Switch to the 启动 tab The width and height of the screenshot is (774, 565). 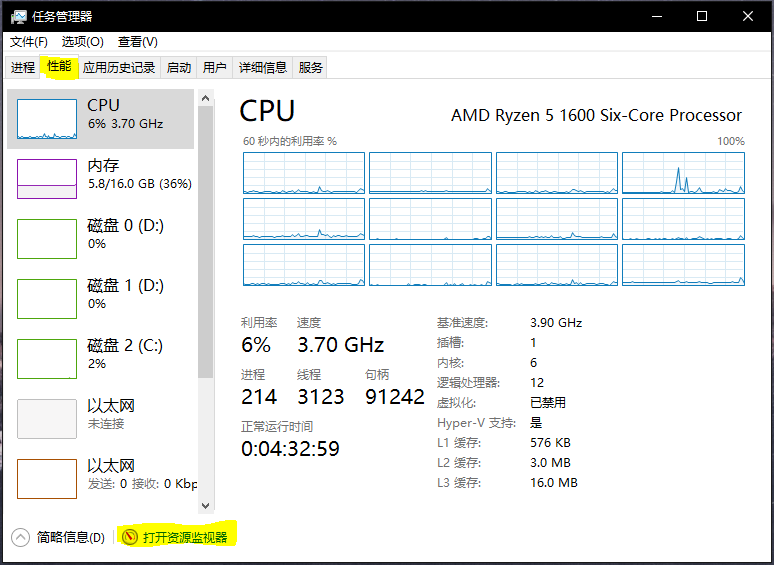(x=179, y=68)
